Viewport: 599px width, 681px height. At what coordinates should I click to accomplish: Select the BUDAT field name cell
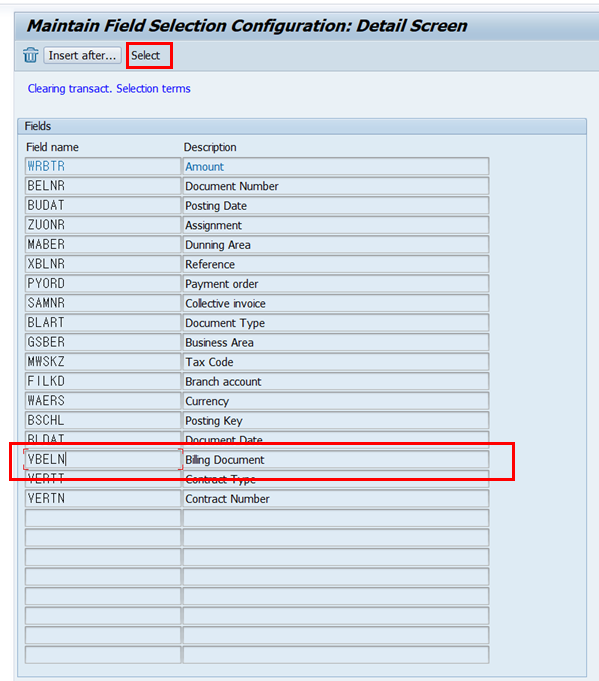click(103, 205)
